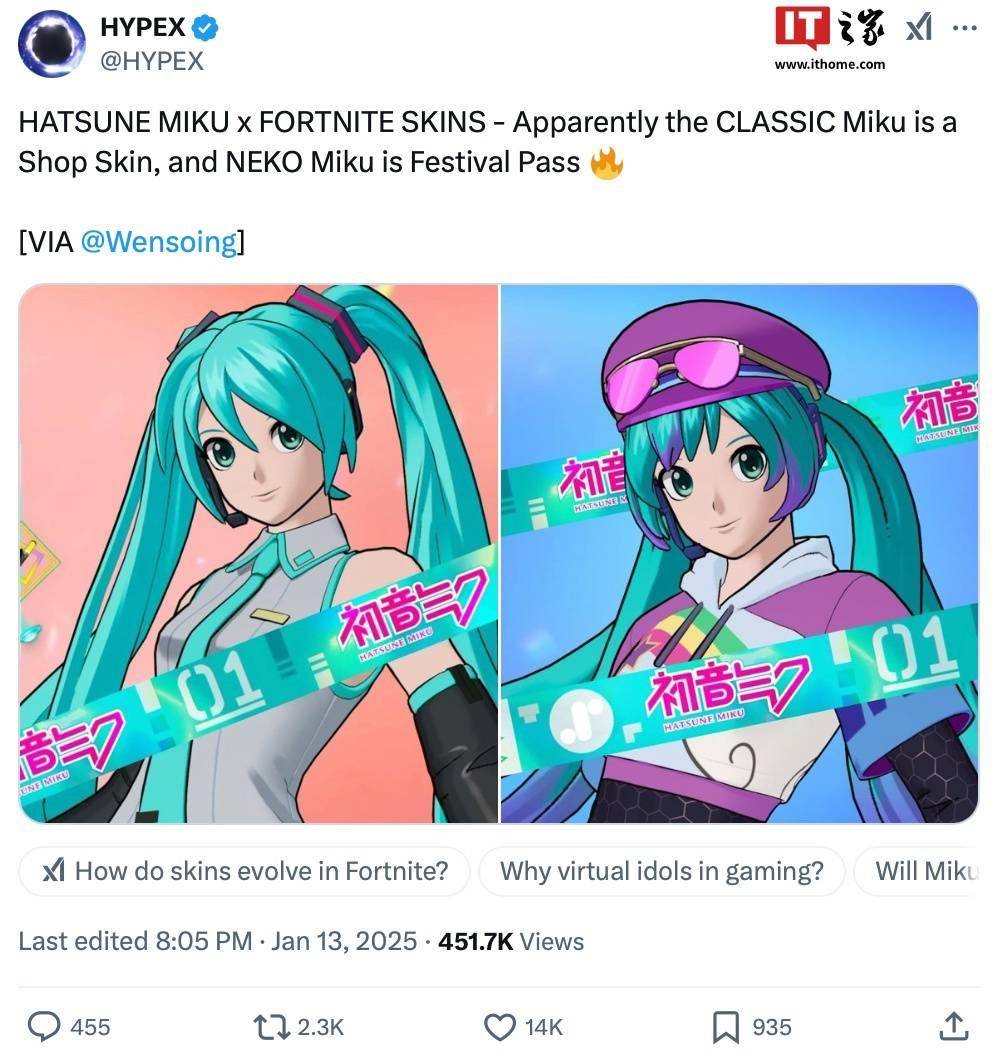Screen dimensions: 996x1062
Task: Open the Grok icon in header
Action: click(919, 28)
